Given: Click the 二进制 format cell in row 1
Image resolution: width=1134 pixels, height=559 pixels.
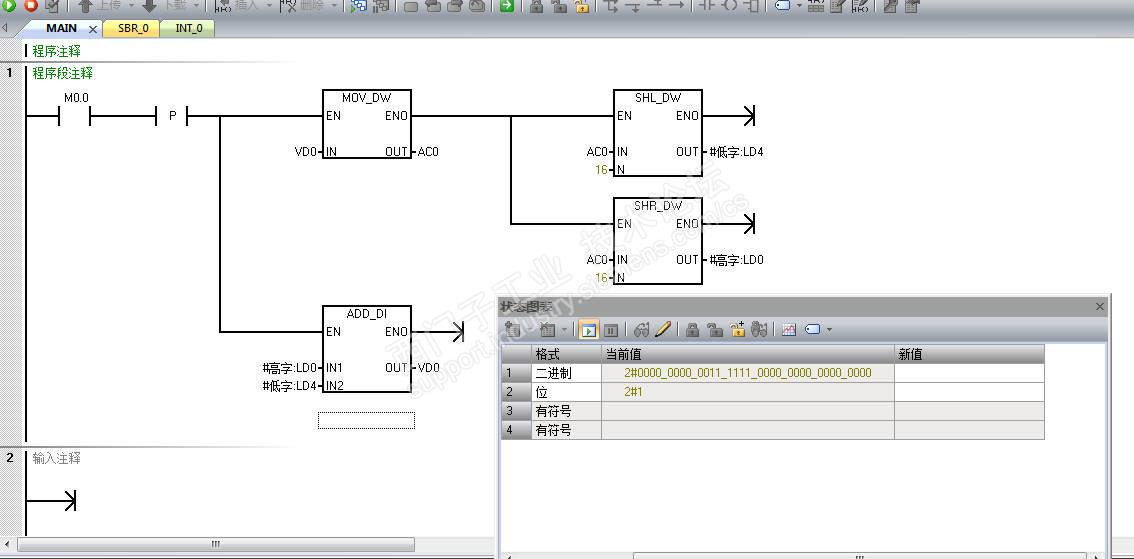Looking at the screenshot, I should click(566, 373).
